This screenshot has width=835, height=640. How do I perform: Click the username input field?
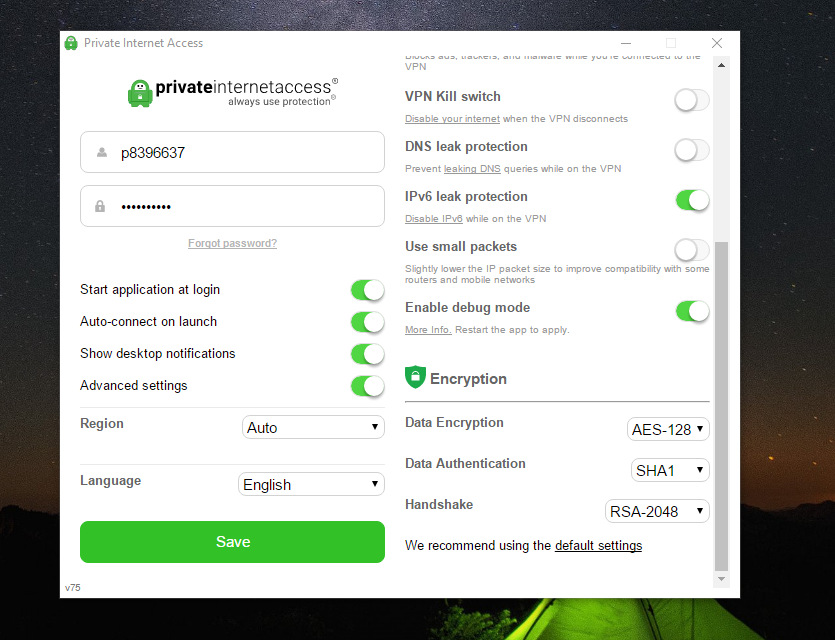tap(232, 152)
